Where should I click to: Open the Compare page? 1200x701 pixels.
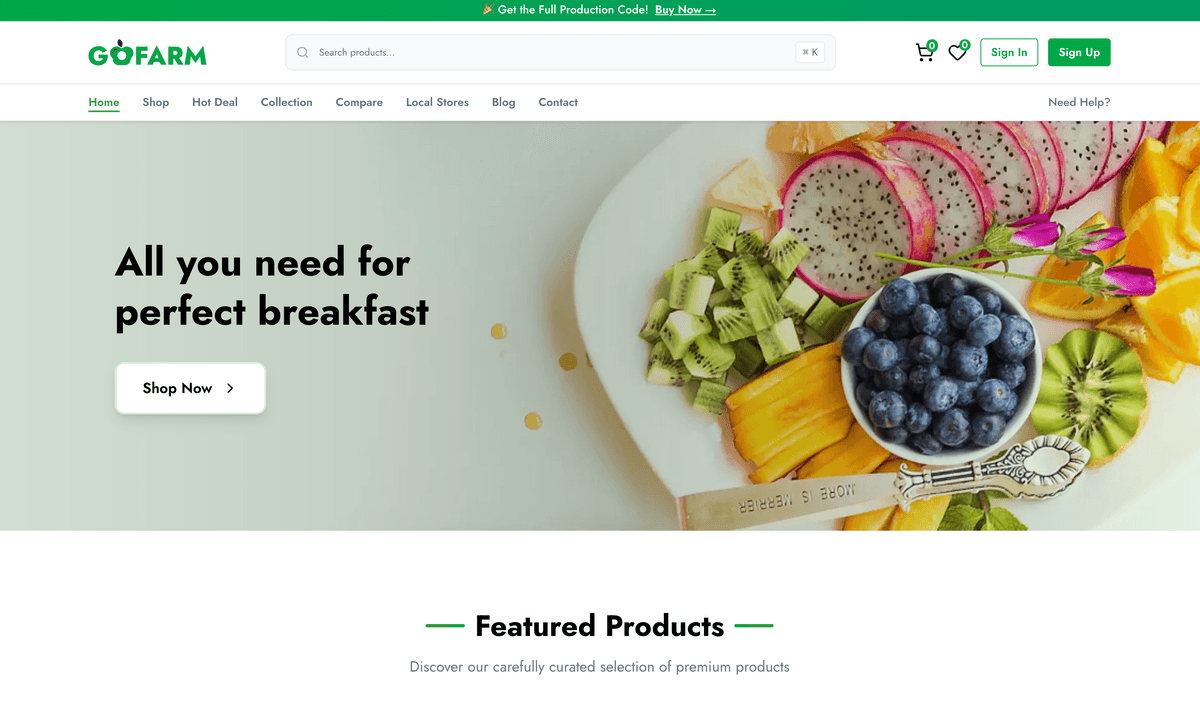click(359, 102)
